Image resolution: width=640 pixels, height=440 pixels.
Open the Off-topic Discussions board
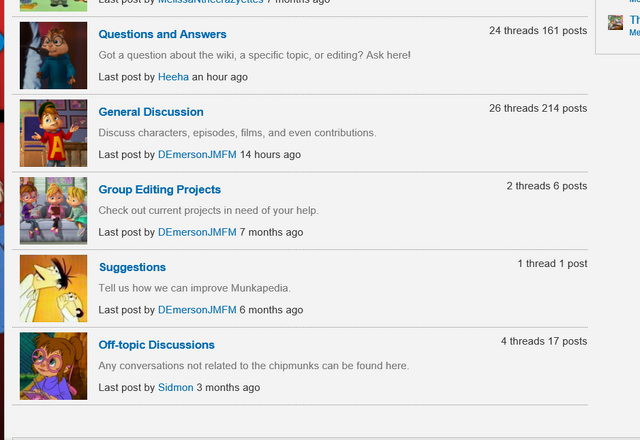click(156, 345)
